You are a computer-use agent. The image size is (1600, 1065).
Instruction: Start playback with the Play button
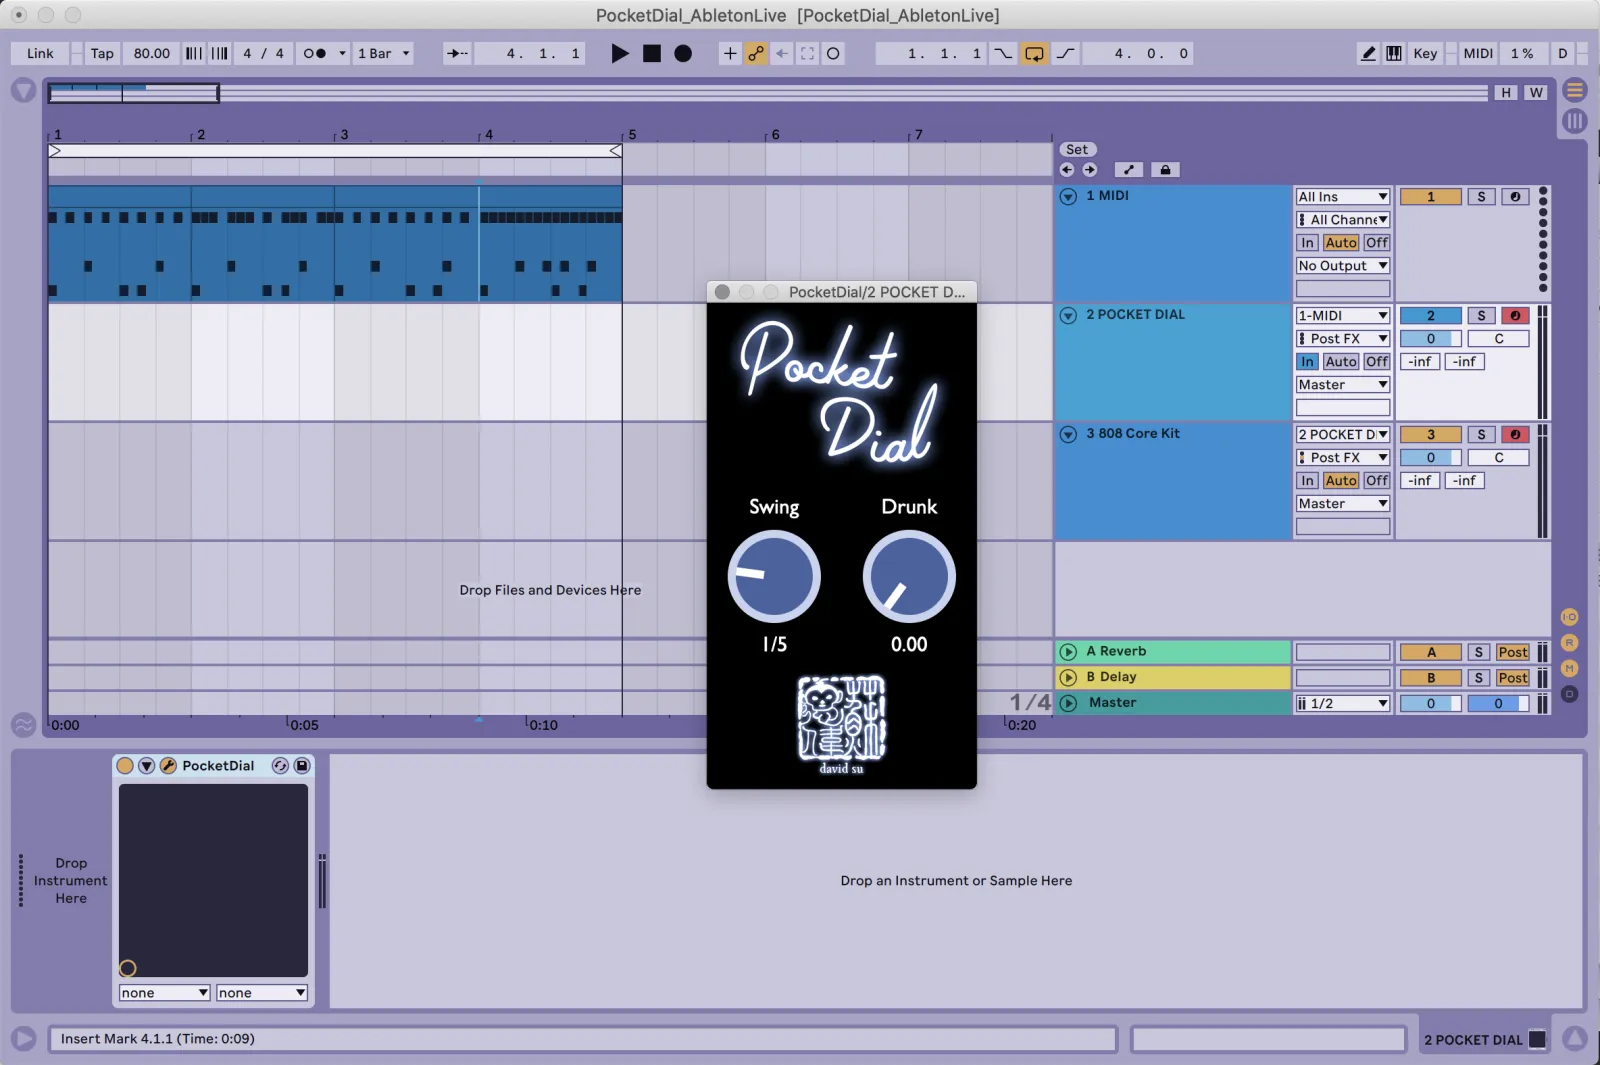pos(620,54)
